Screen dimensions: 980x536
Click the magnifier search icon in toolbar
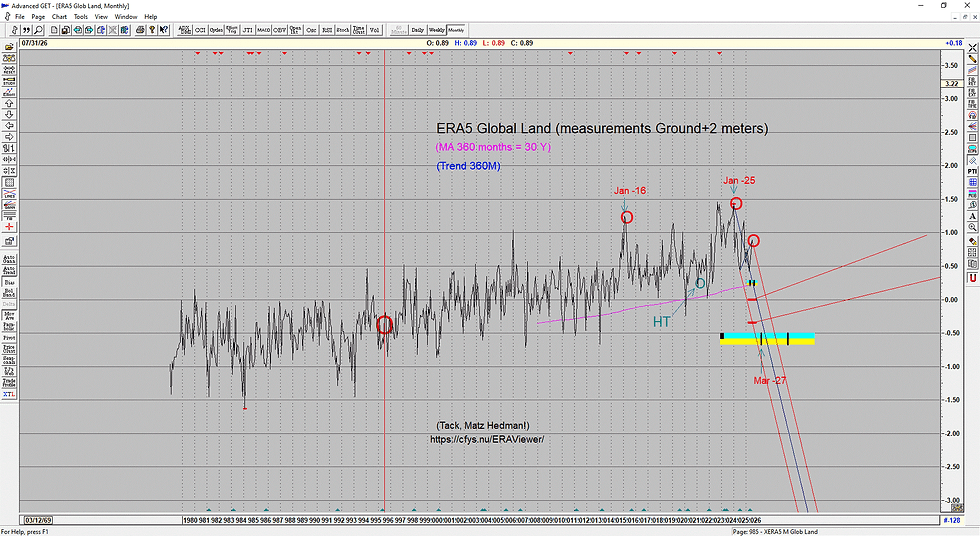(38, 30)
